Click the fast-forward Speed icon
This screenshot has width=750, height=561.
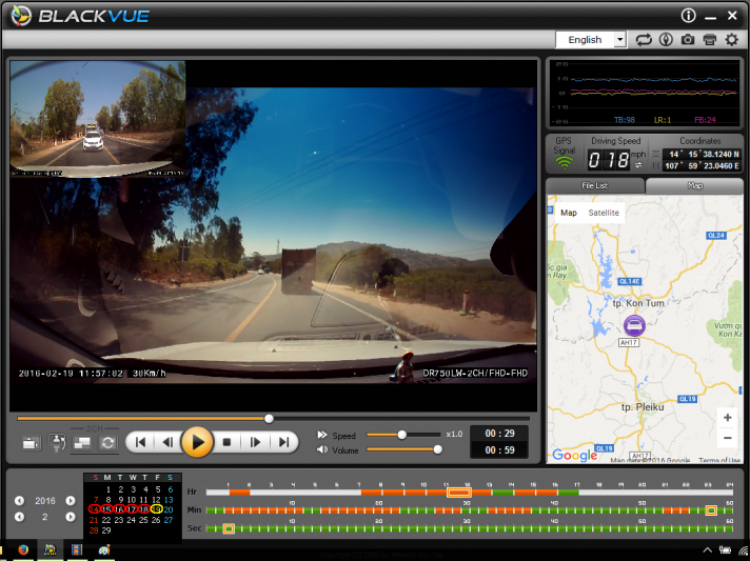click(x=322, y=435)
